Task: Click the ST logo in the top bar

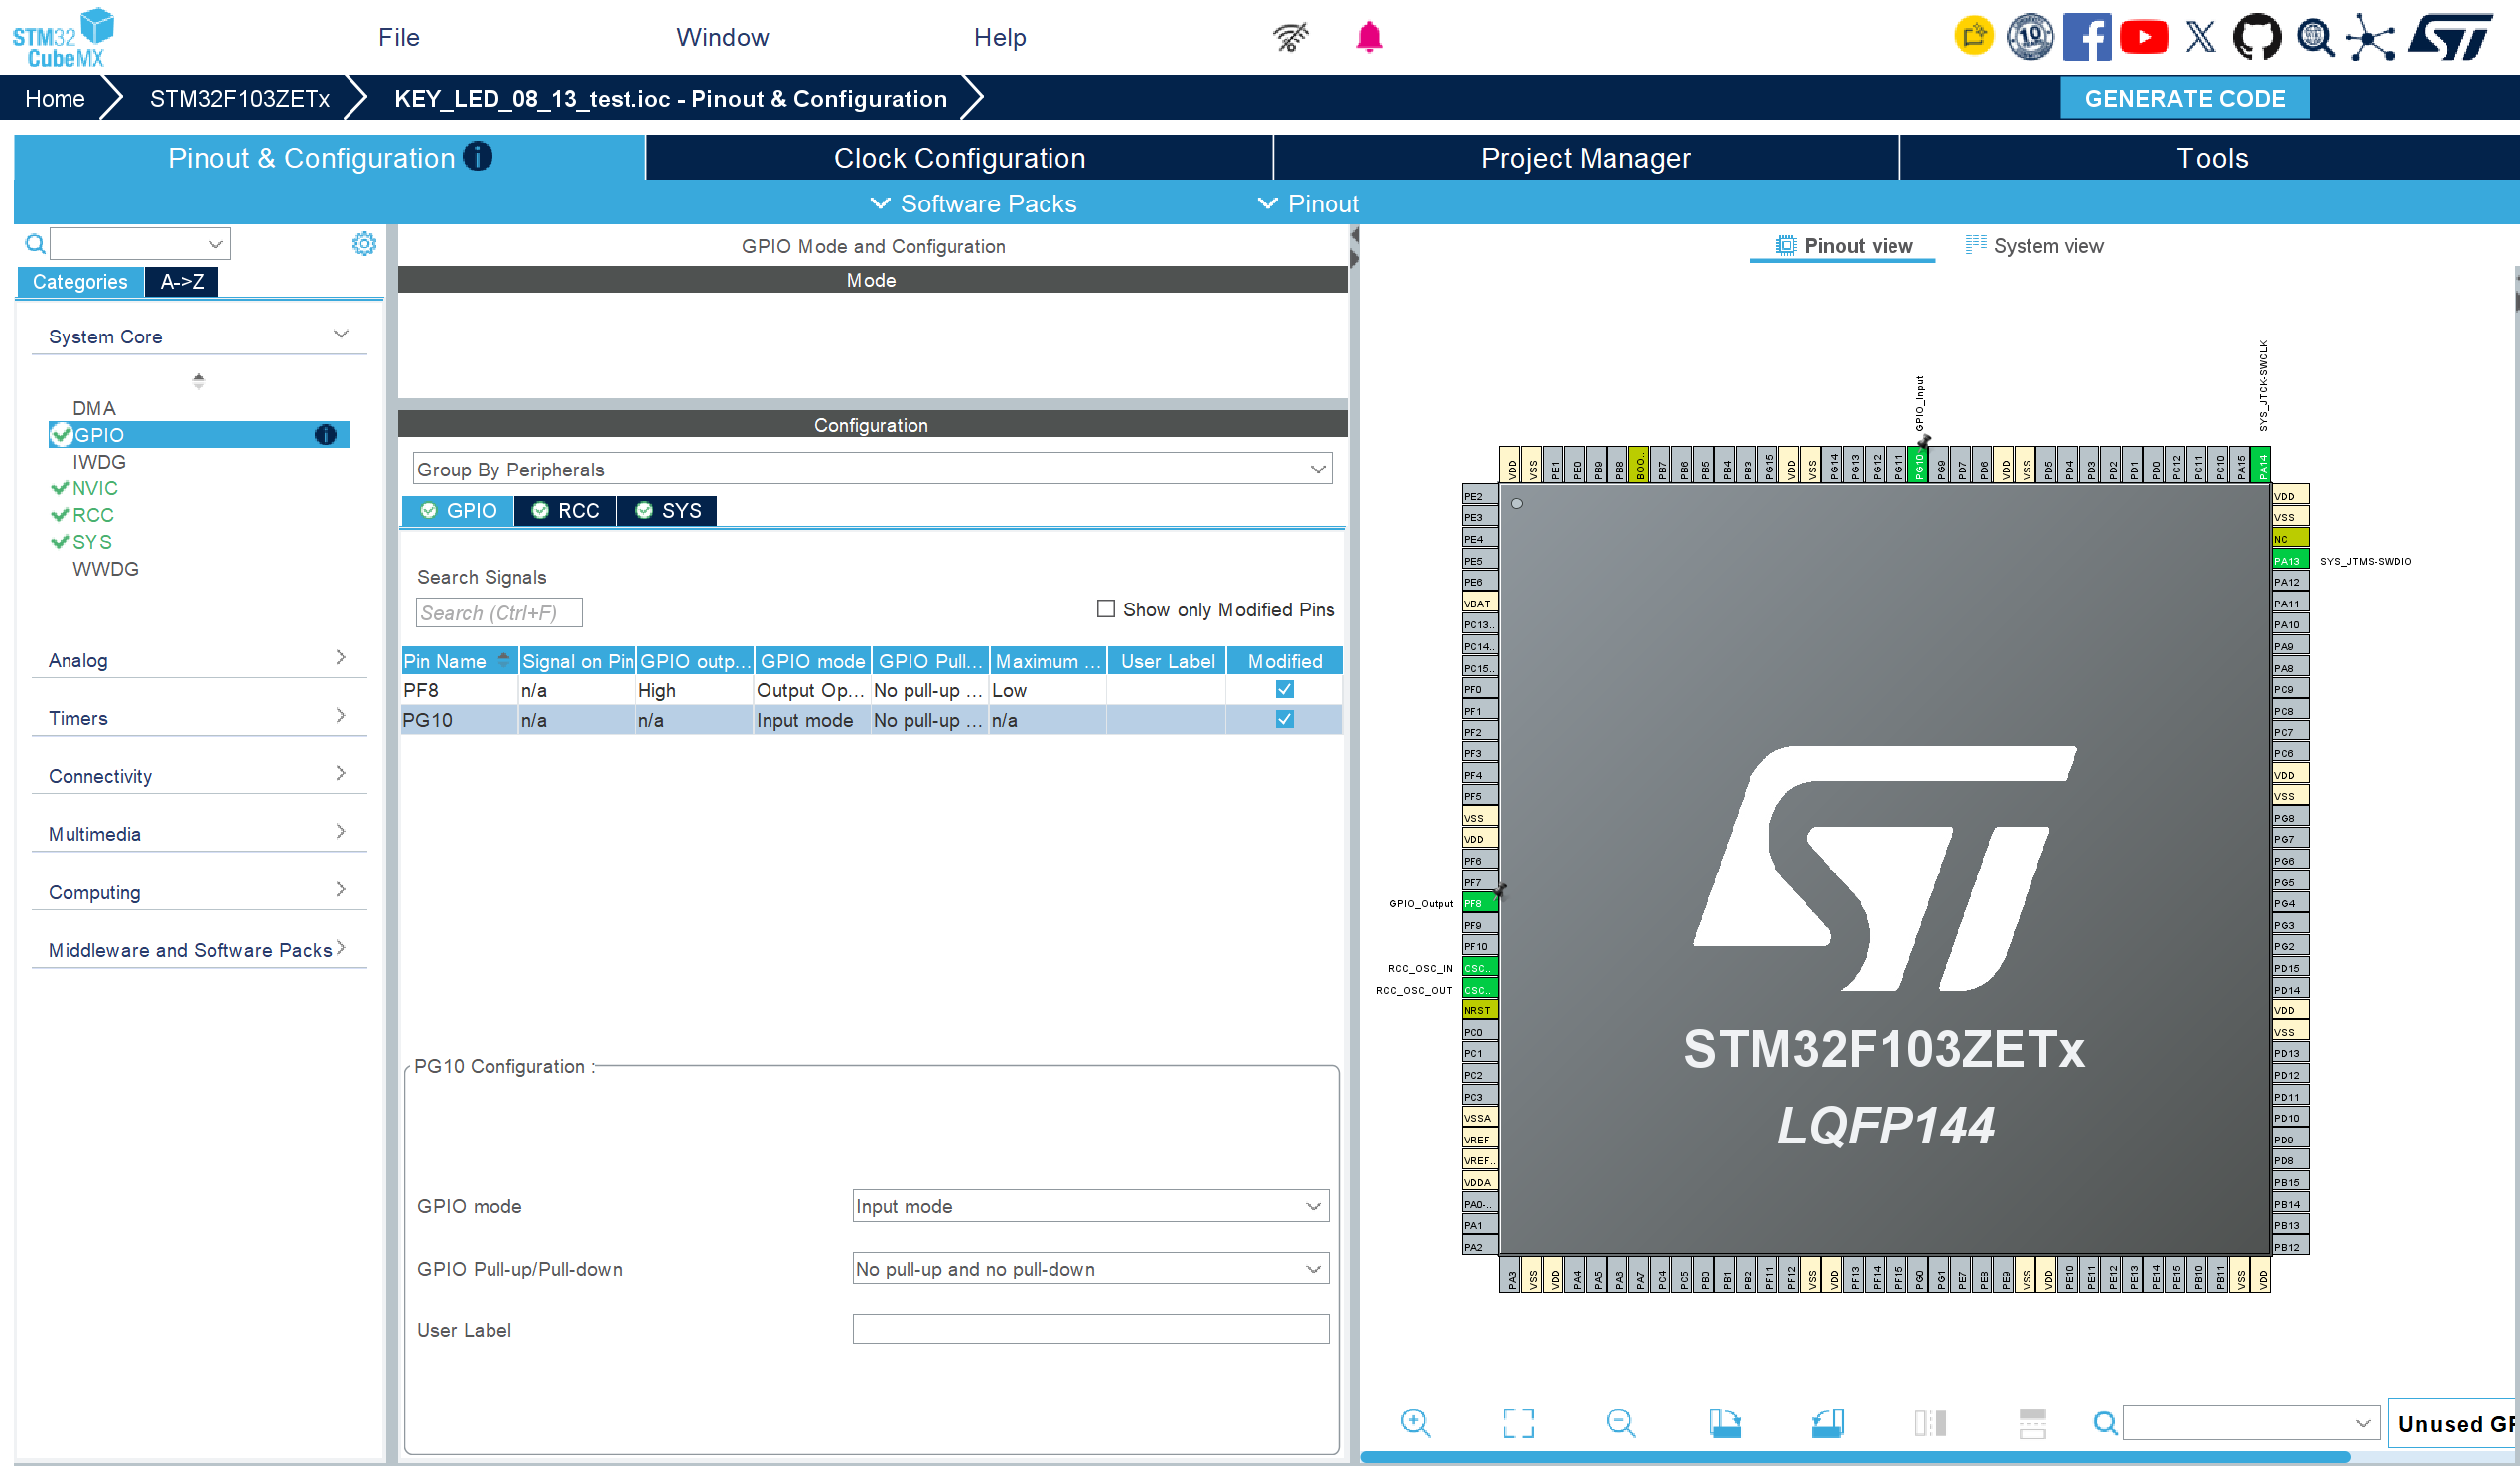Action: (2451, 37)
